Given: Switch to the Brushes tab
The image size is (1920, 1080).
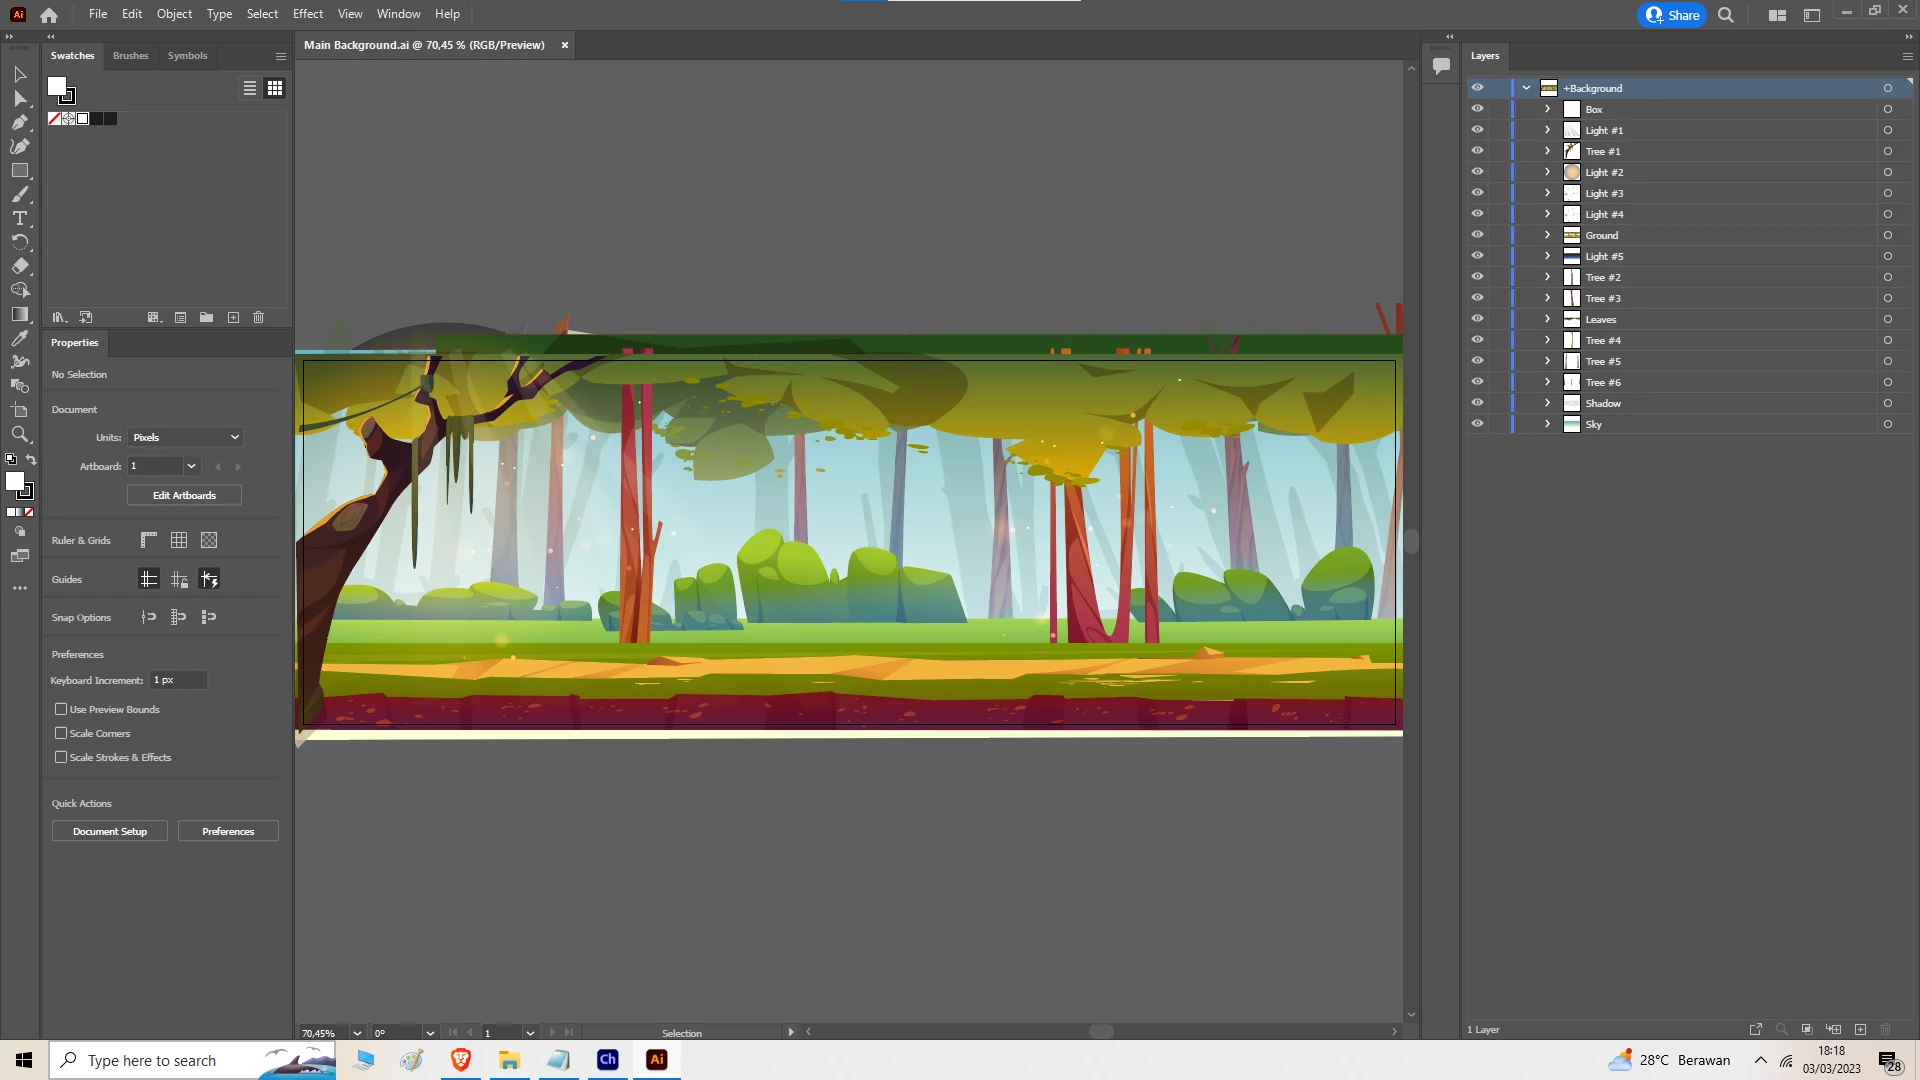Looking at the screenshot, I should [x=130, y=56].
